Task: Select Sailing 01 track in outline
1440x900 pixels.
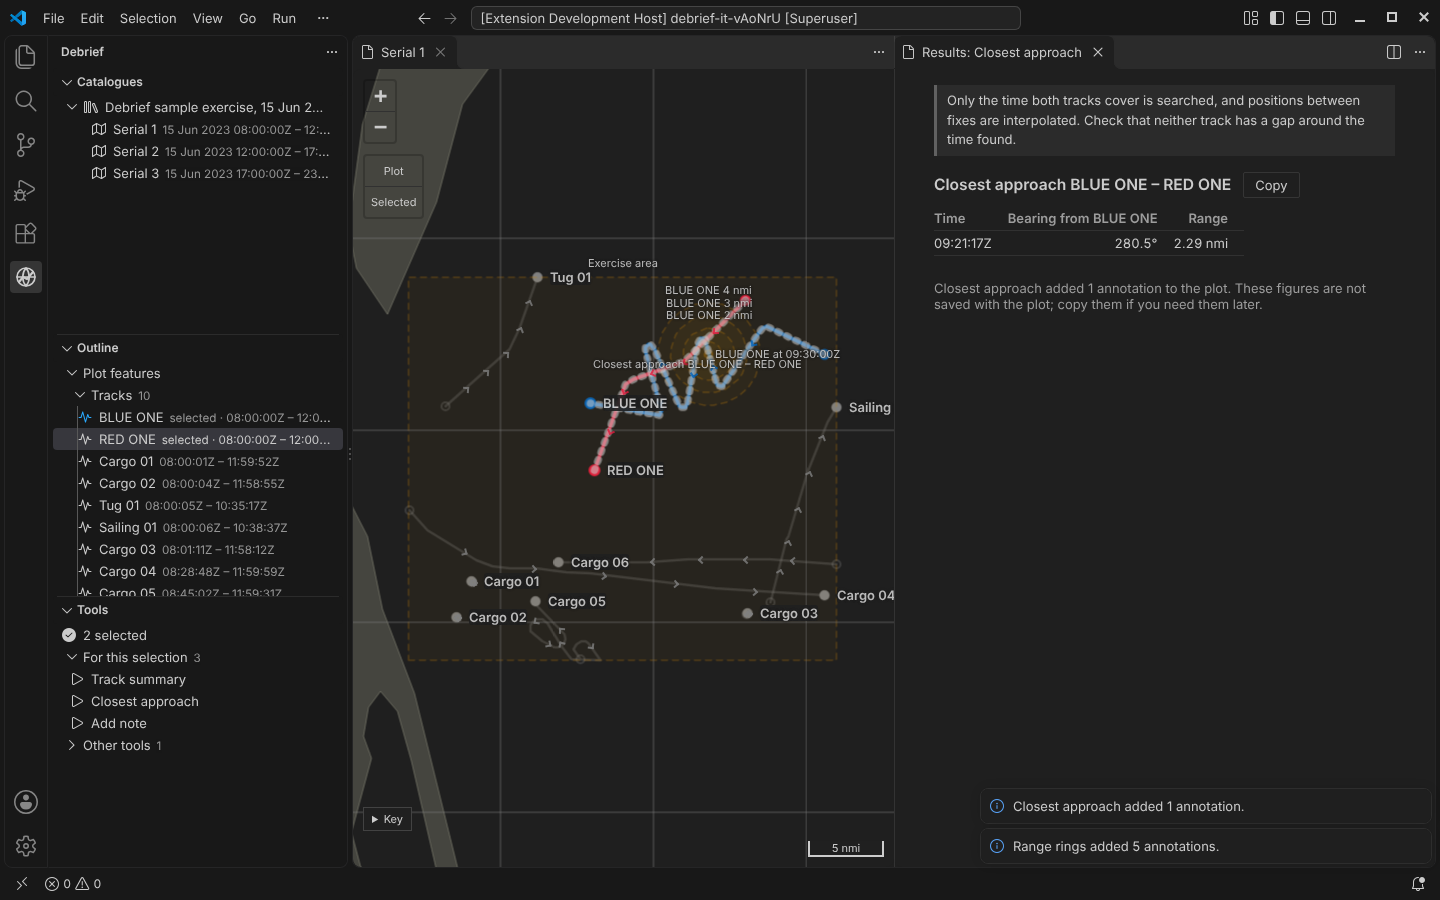Action: click(196, 527)
